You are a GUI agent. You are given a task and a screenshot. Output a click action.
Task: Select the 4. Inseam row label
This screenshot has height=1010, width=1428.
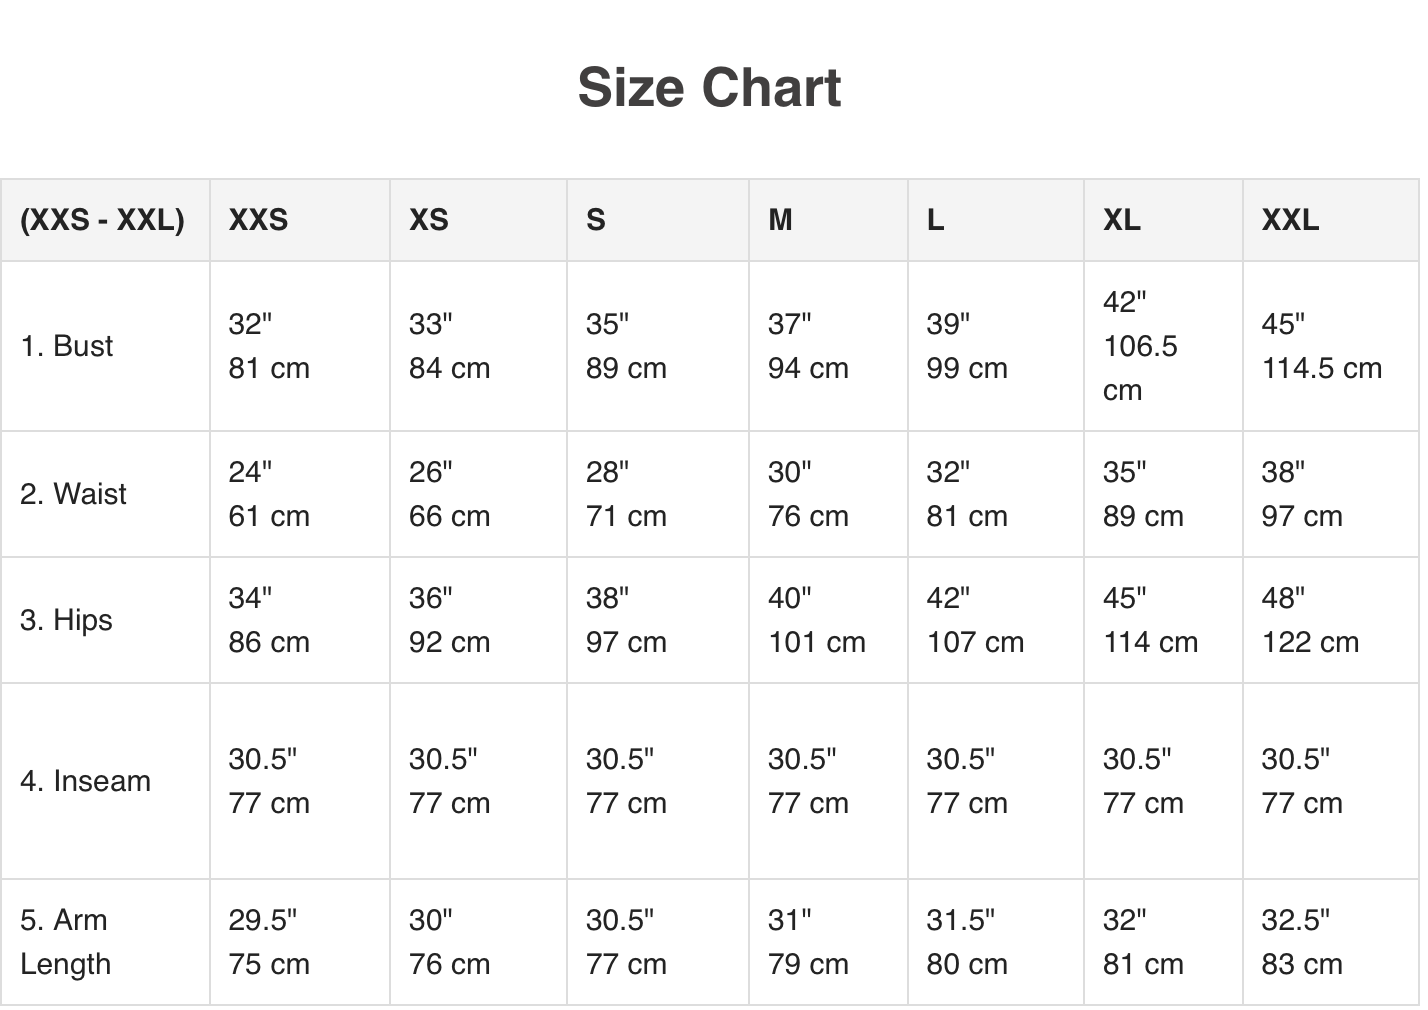point(85,781)
